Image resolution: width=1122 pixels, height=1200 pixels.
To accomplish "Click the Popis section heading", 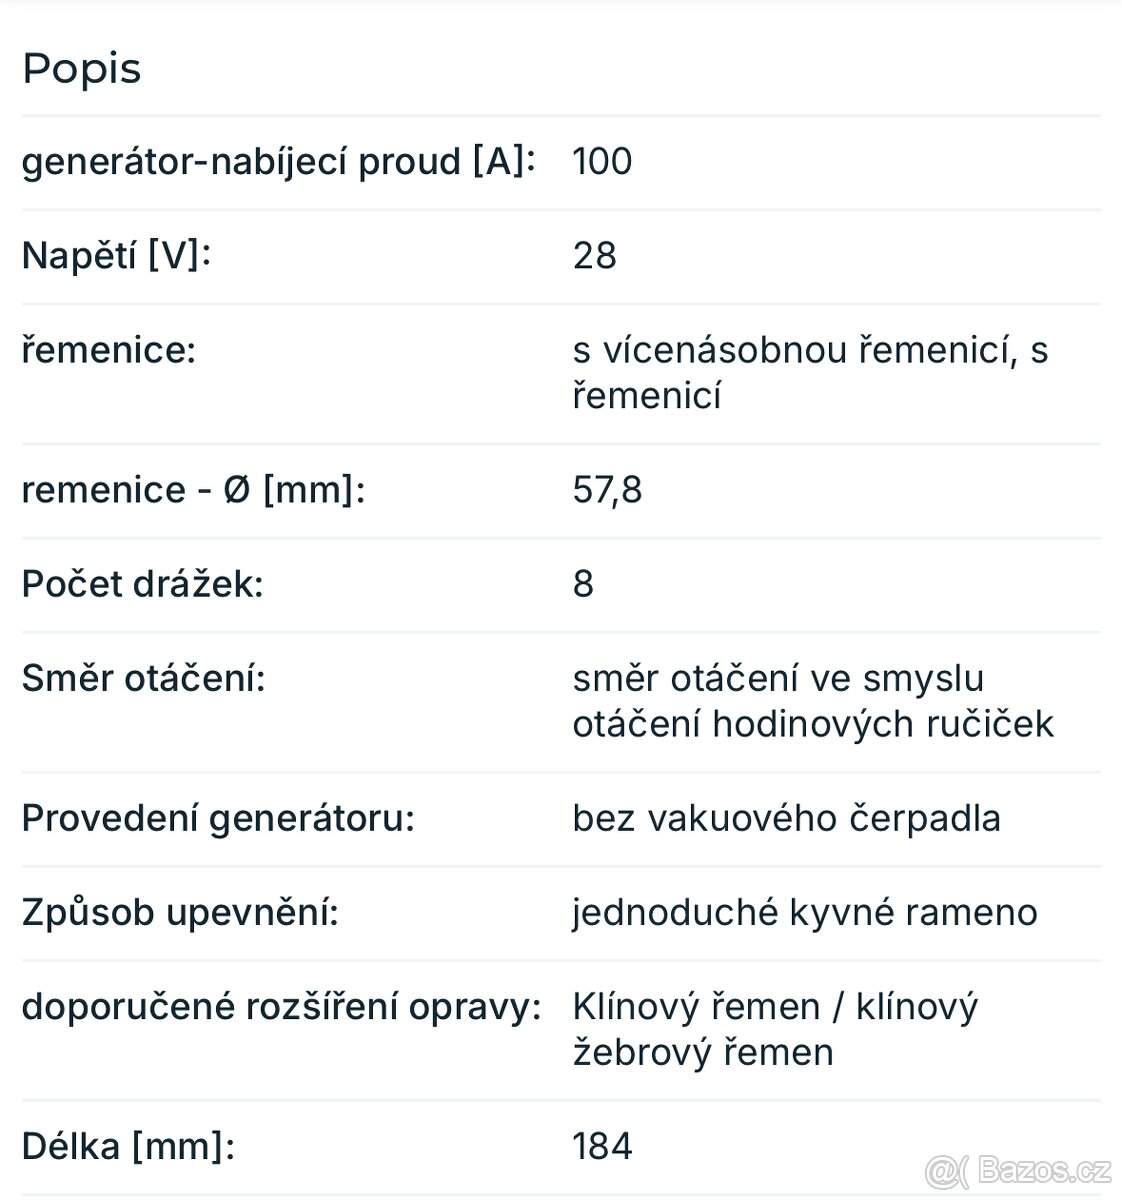I will point(82,69).
